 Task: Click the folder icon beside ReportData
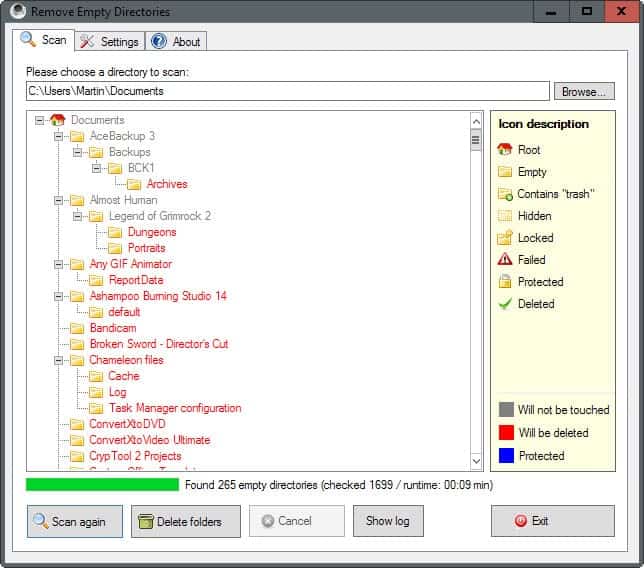click(x=96, y=280)
